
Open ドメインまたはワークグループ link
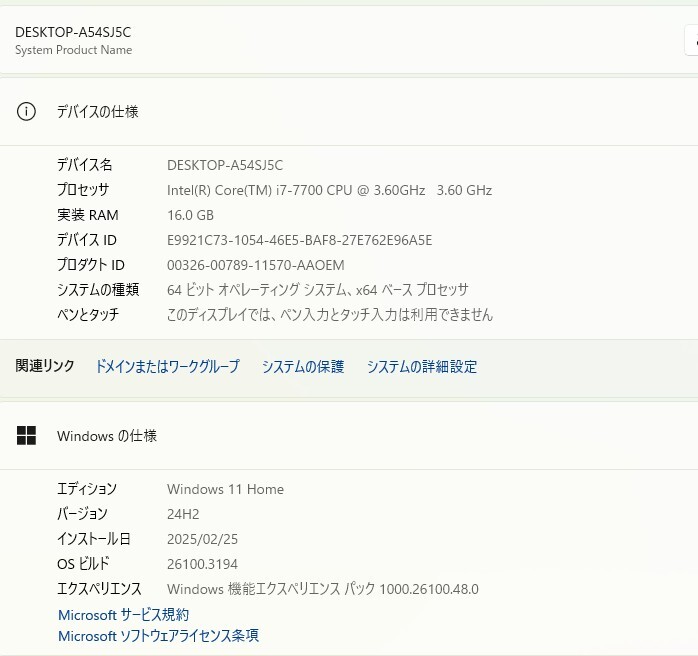(x=167, y=366)
